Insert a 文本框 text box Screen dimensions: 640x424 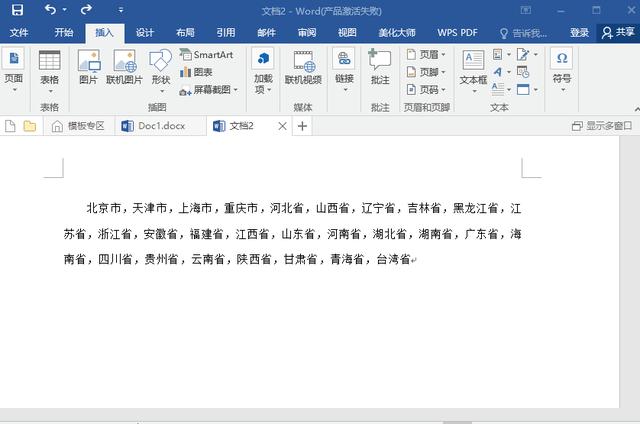(473, 71)
